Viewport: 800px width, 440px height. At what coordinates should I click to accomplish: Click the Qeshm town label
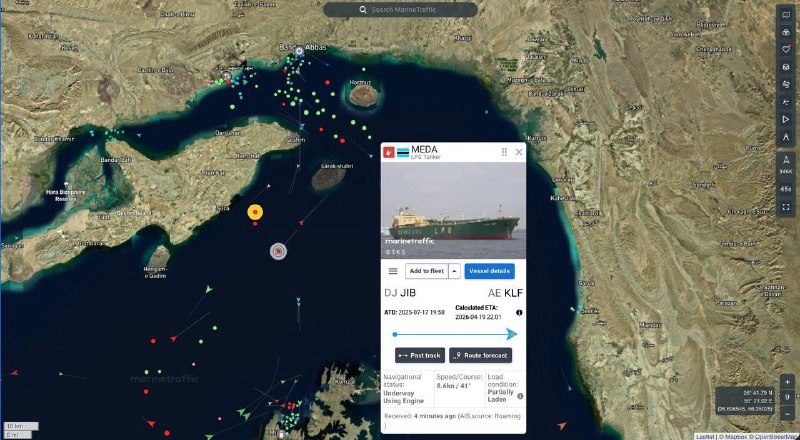pyautogui.click(x=295, y=140)
